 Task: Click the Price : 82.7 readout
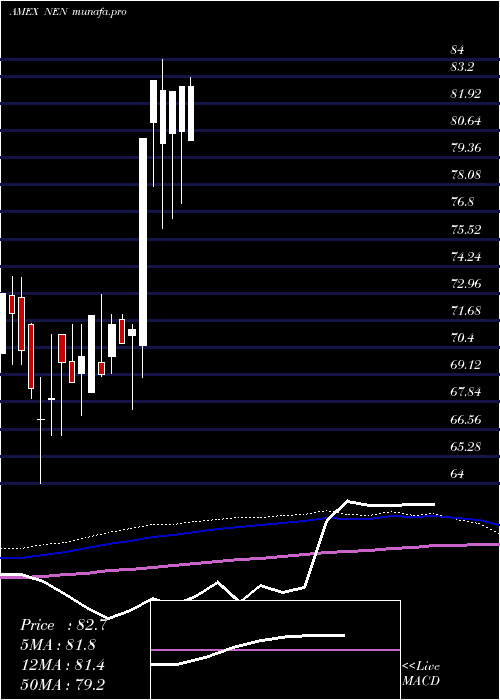coord(63,625)
